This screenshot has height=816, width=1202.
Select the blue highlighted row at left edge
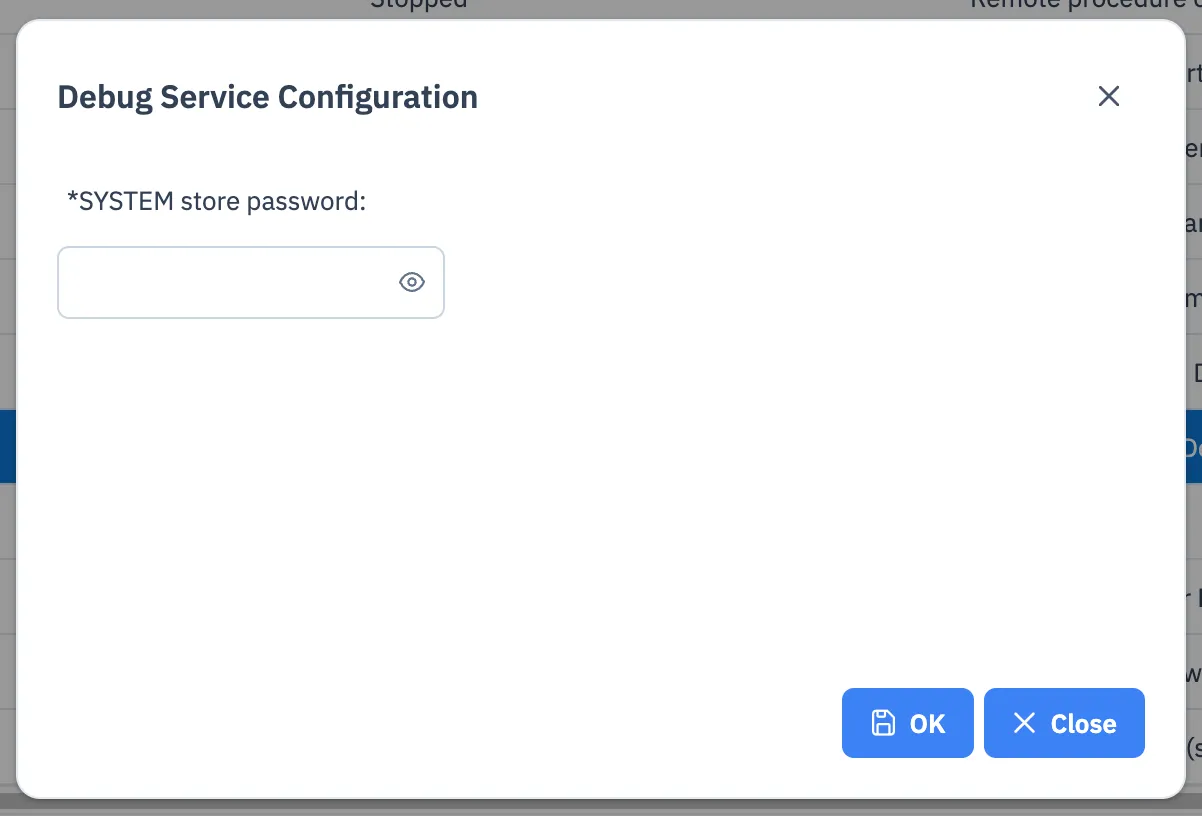[8, 446]
